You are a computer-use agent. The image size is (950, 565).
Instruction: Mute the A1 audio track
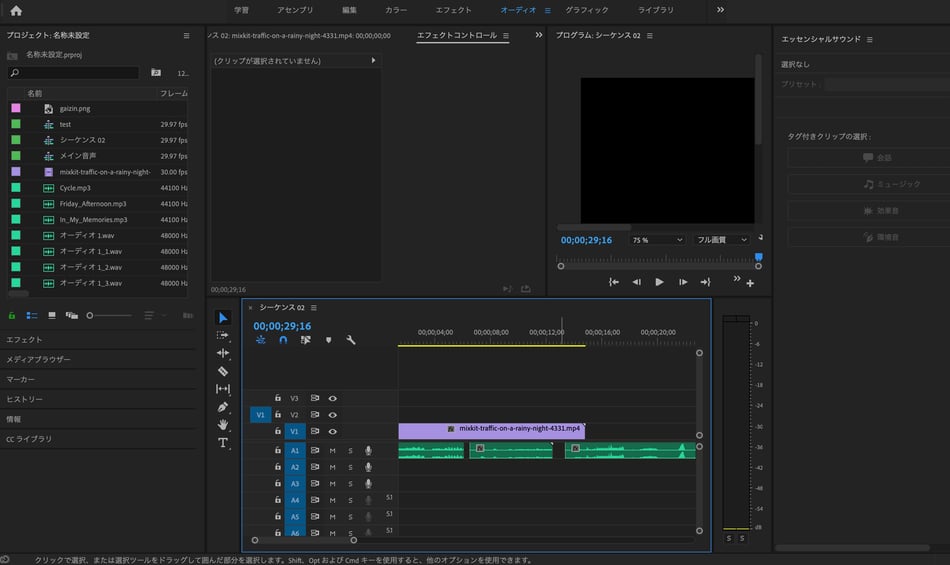tap(332, 451)
